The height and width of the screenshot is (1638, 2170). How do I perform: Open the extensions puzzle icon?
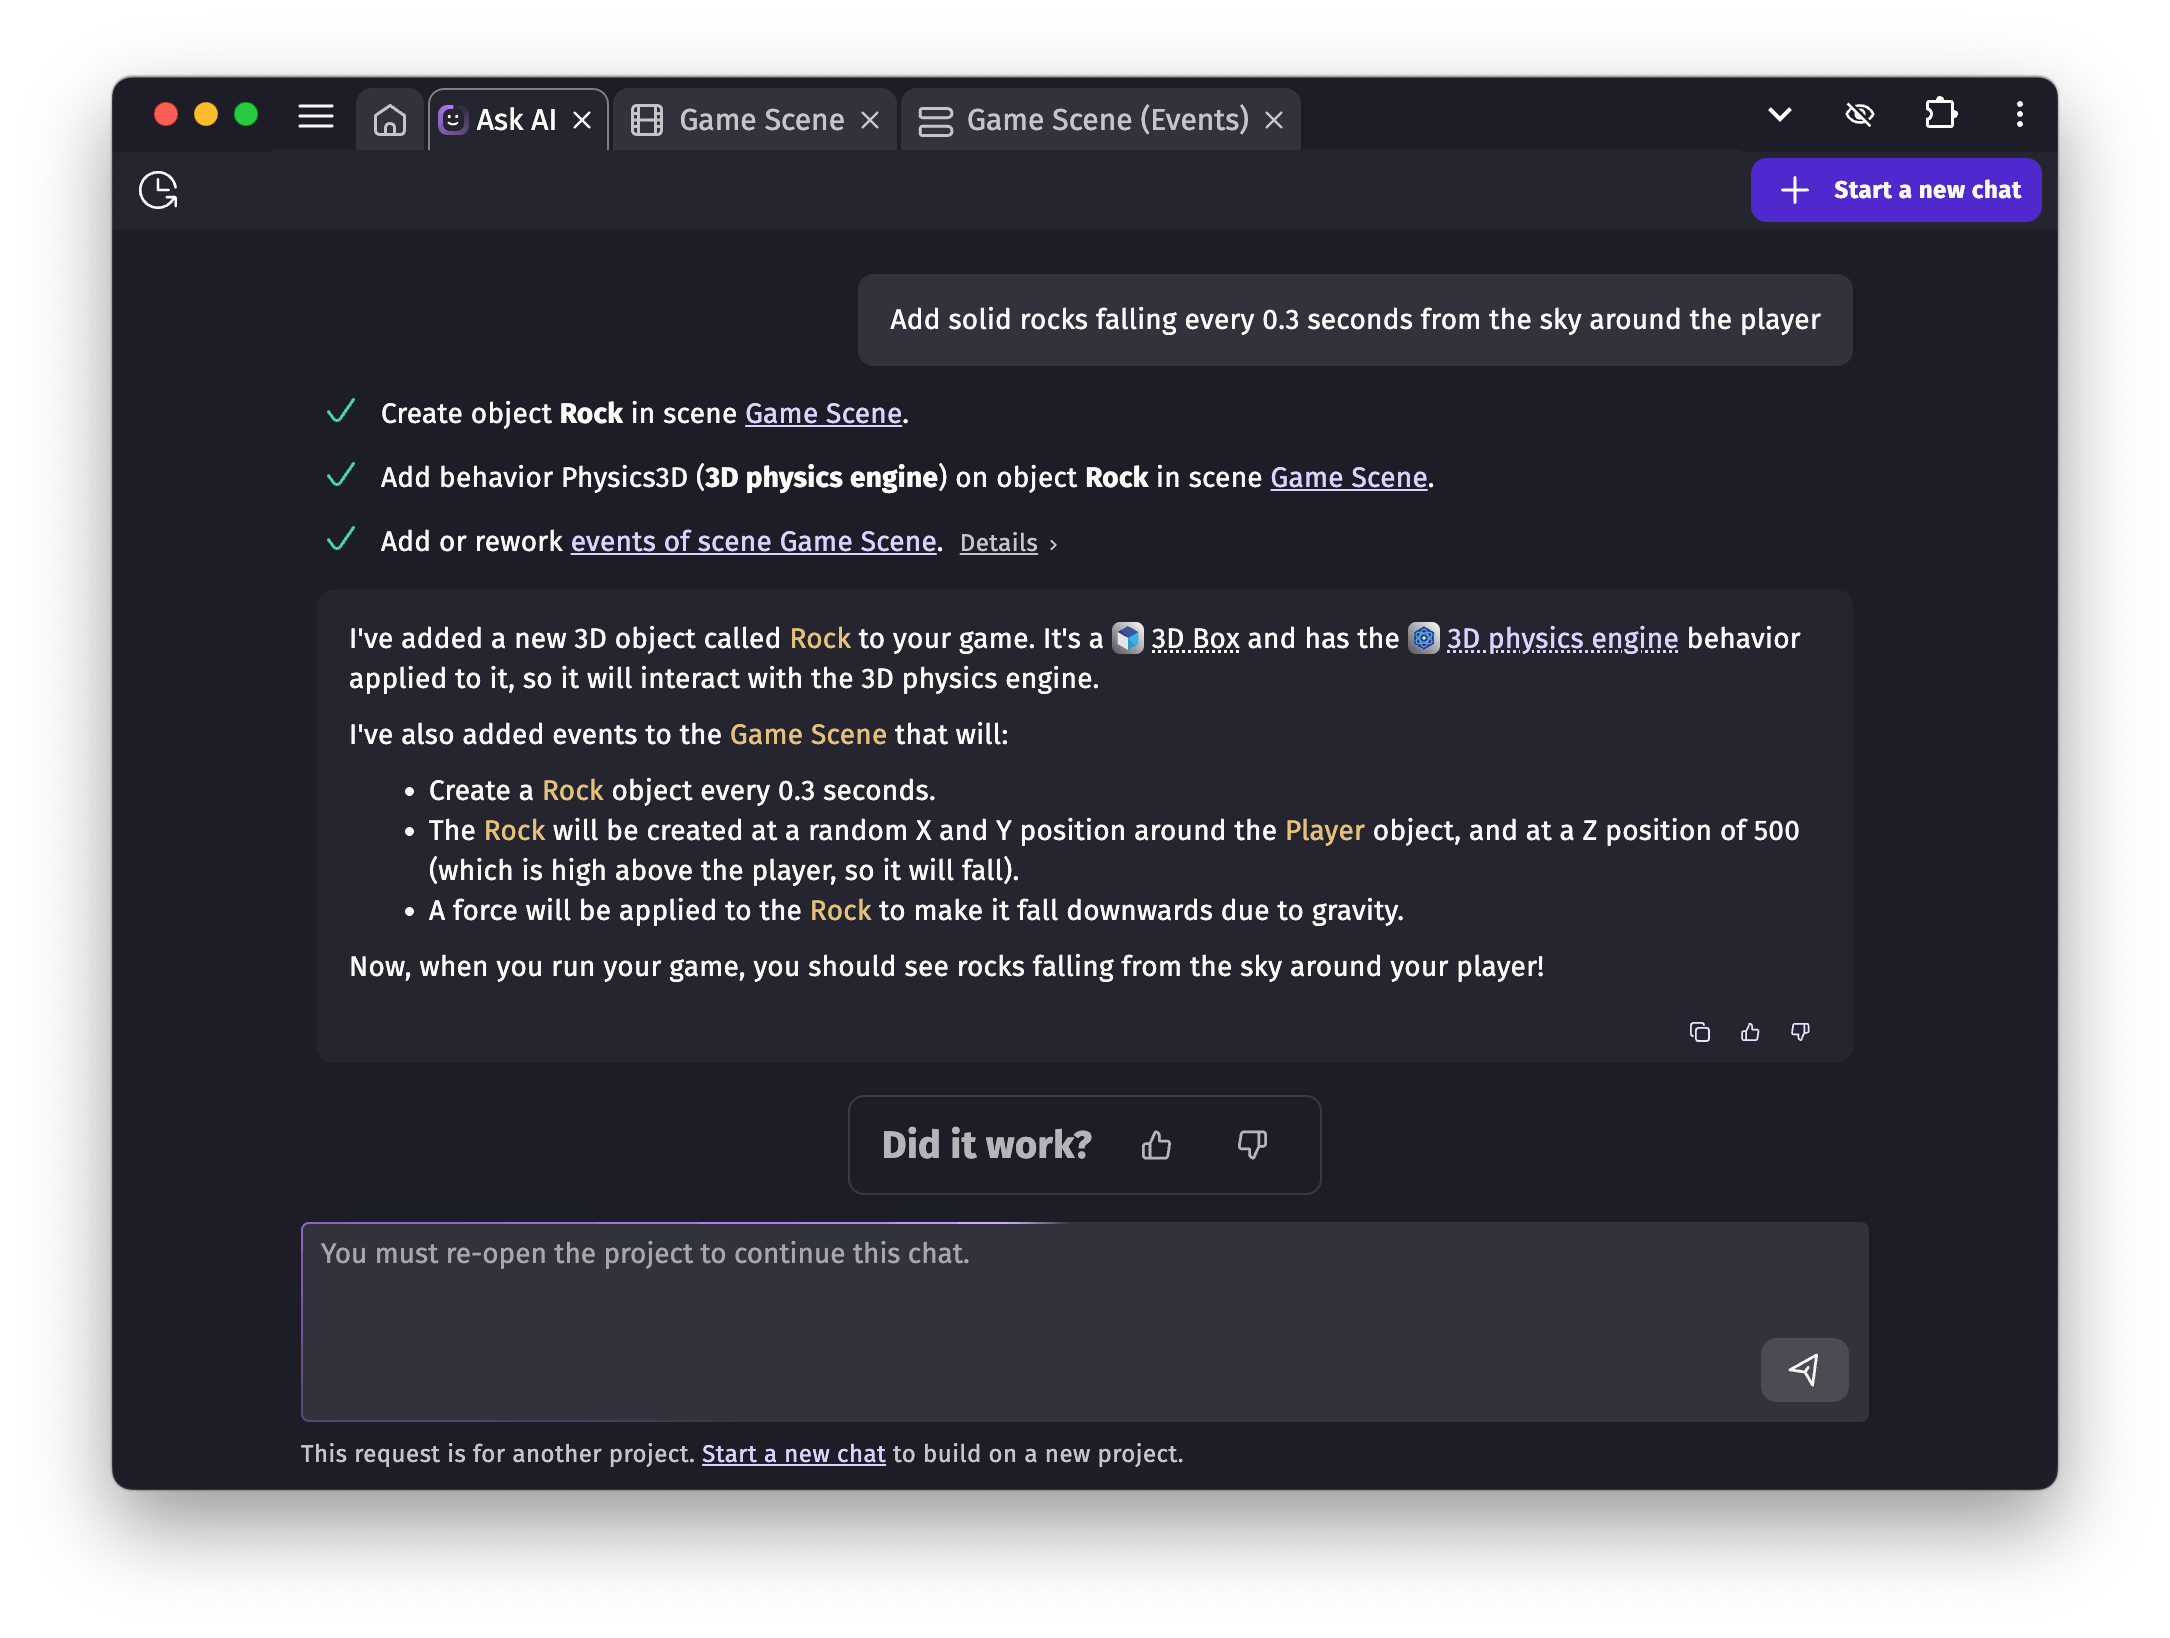click(1941, 114)
